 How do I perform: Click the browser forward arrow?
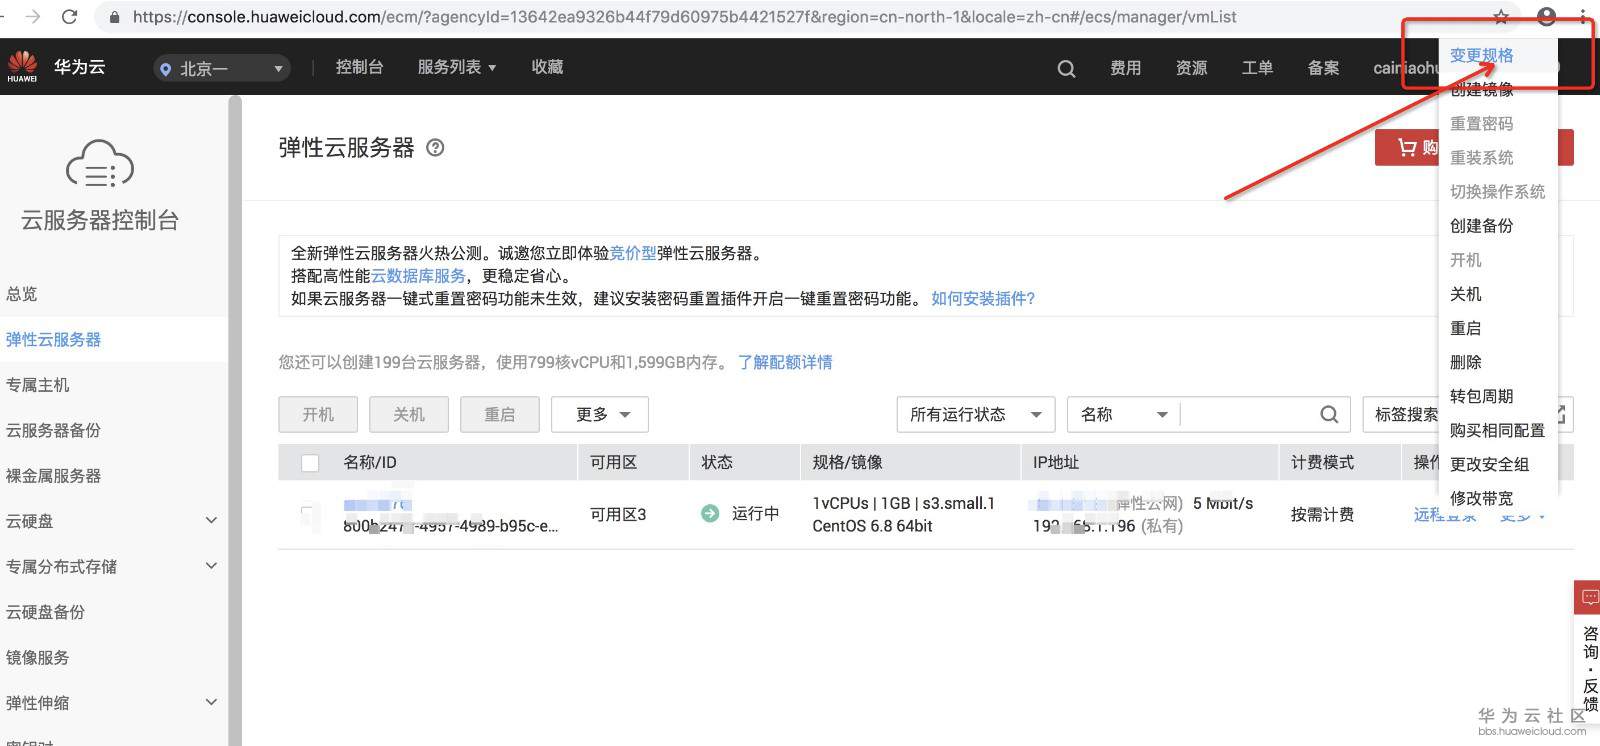(32, 17)
